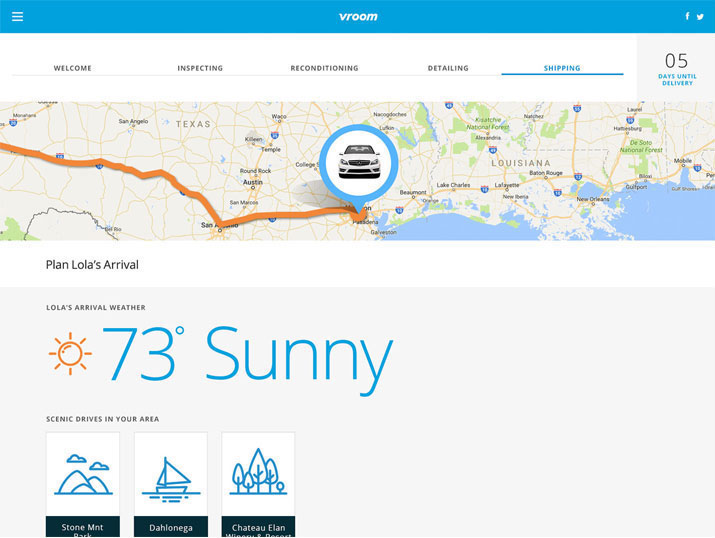Viewport: 715px width, 538px height.
Task: Open Chateau Elan Winery & Resort label
Action: [x=258, y=527]
